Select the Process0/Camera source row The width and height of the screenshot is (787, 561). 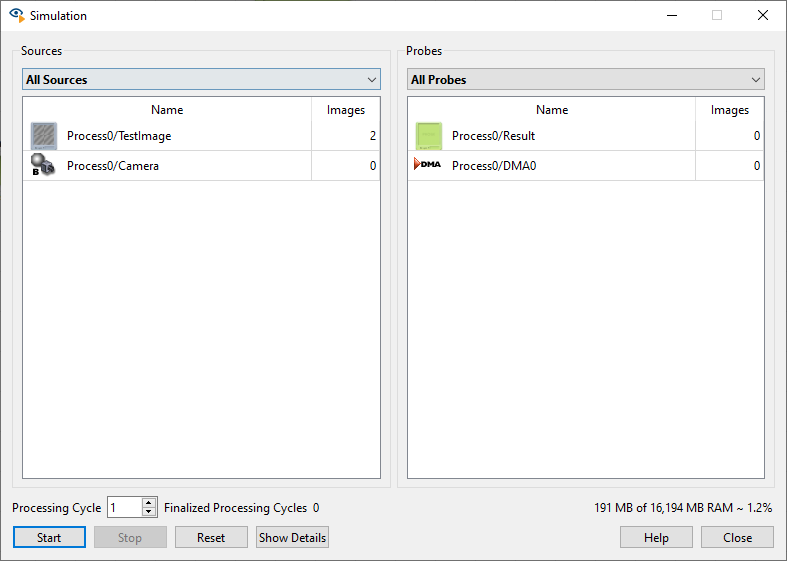[201, 166]
